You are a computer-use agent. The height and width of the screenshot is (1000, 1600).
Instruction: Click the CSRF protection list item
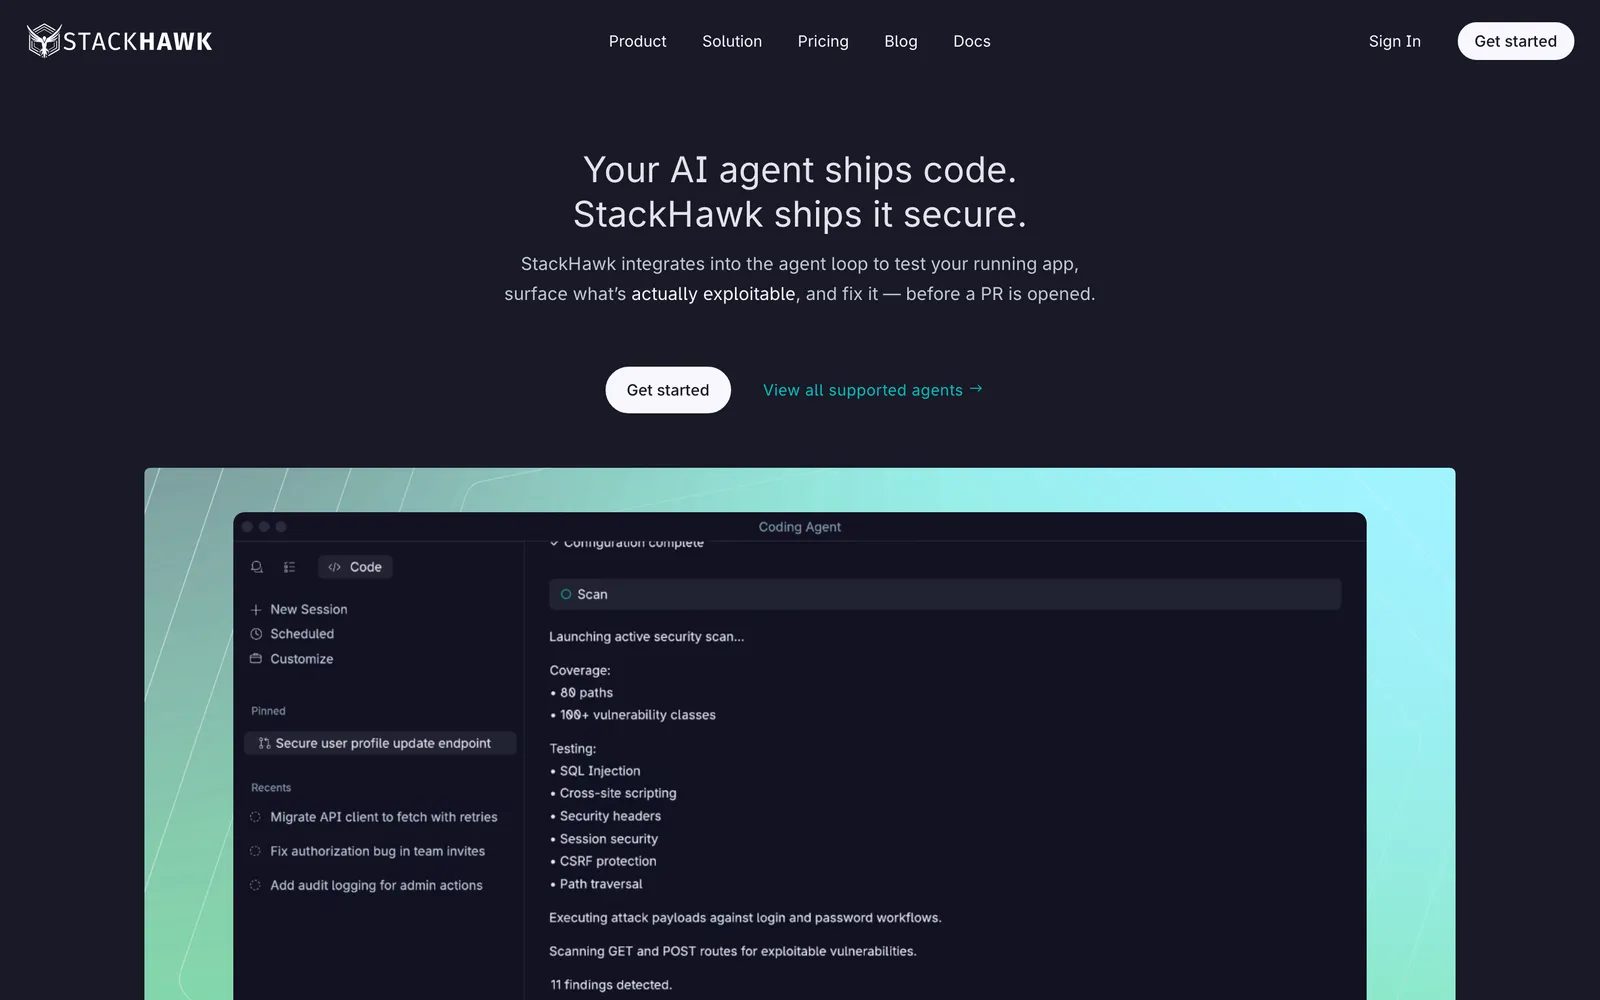coord(603,861)
